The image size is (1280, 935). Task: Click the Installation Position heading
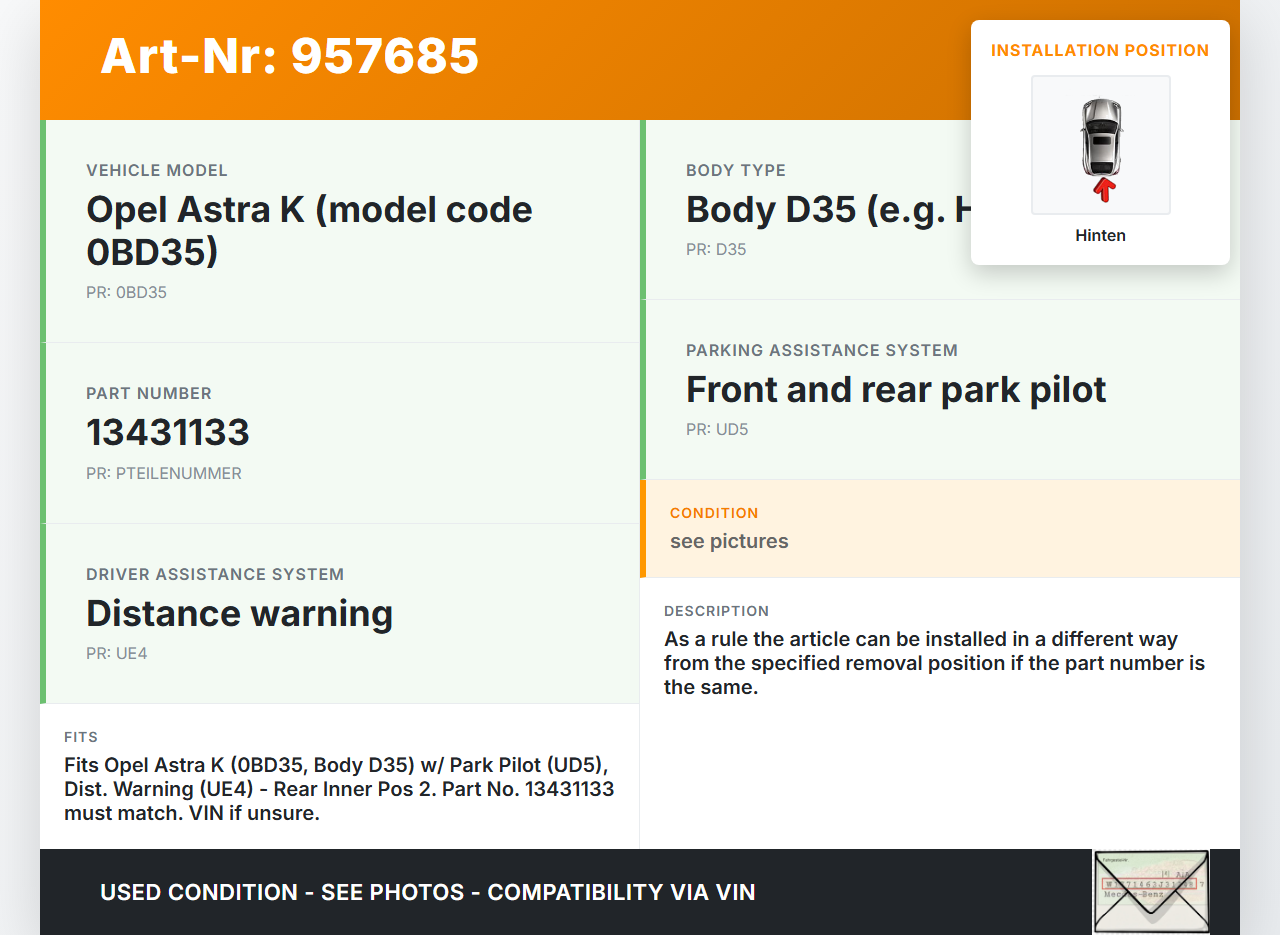pyautogui.click(x=1100, y=50)
